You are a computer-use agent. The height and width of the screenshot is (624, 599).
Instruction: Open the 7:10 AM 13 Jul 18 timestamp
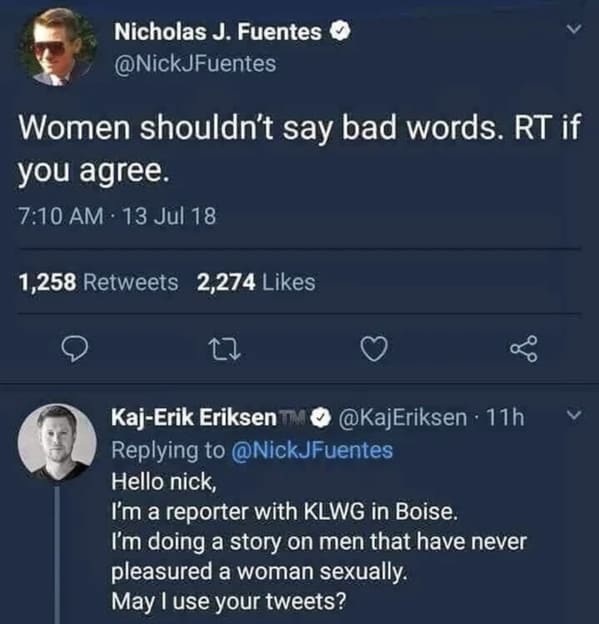(117, 216)
